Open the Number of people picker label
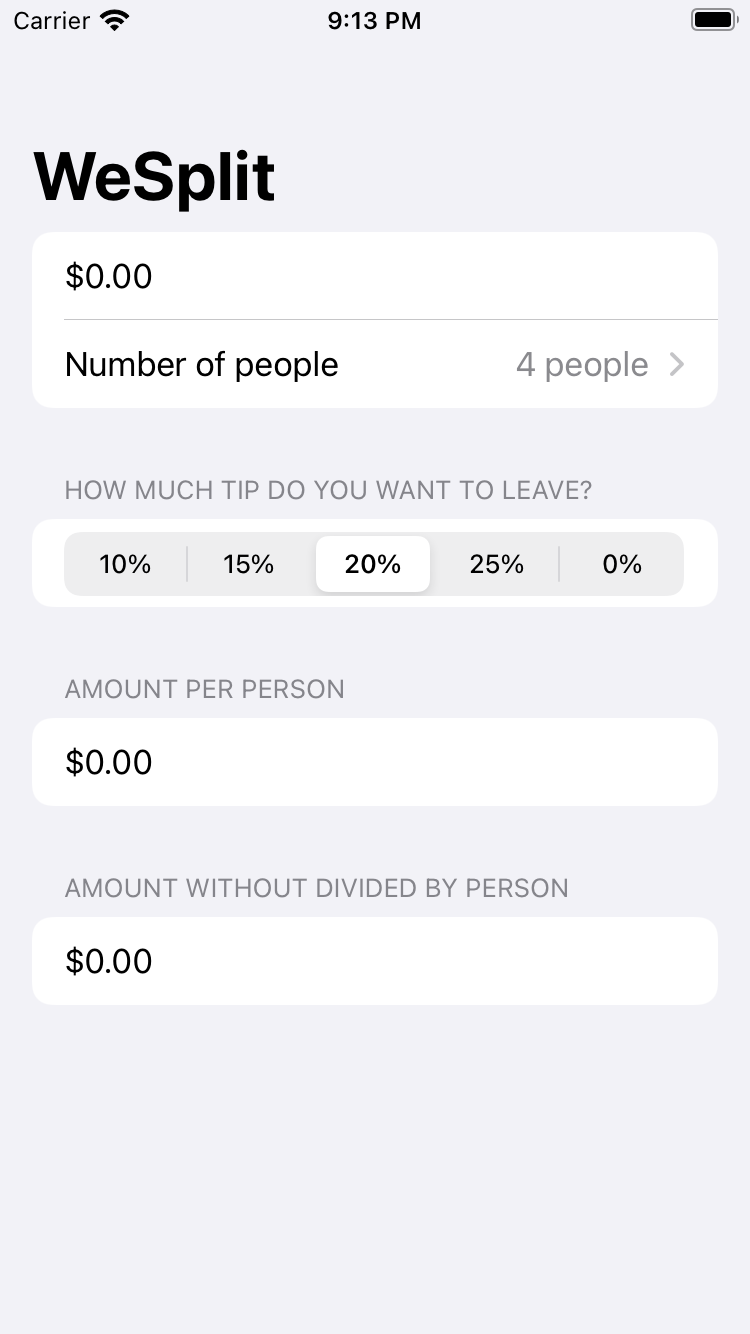The width and height of the screenshot is (750, 1334). point(201,365)
